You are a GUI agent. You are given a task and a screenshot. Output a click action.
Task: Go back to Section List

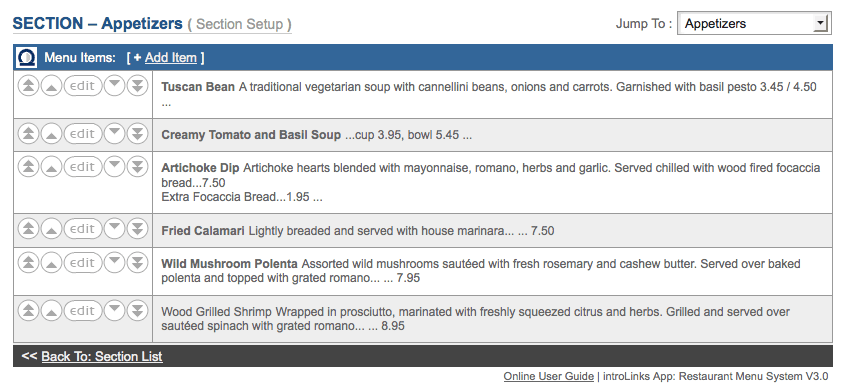click(x=102, y=356)
